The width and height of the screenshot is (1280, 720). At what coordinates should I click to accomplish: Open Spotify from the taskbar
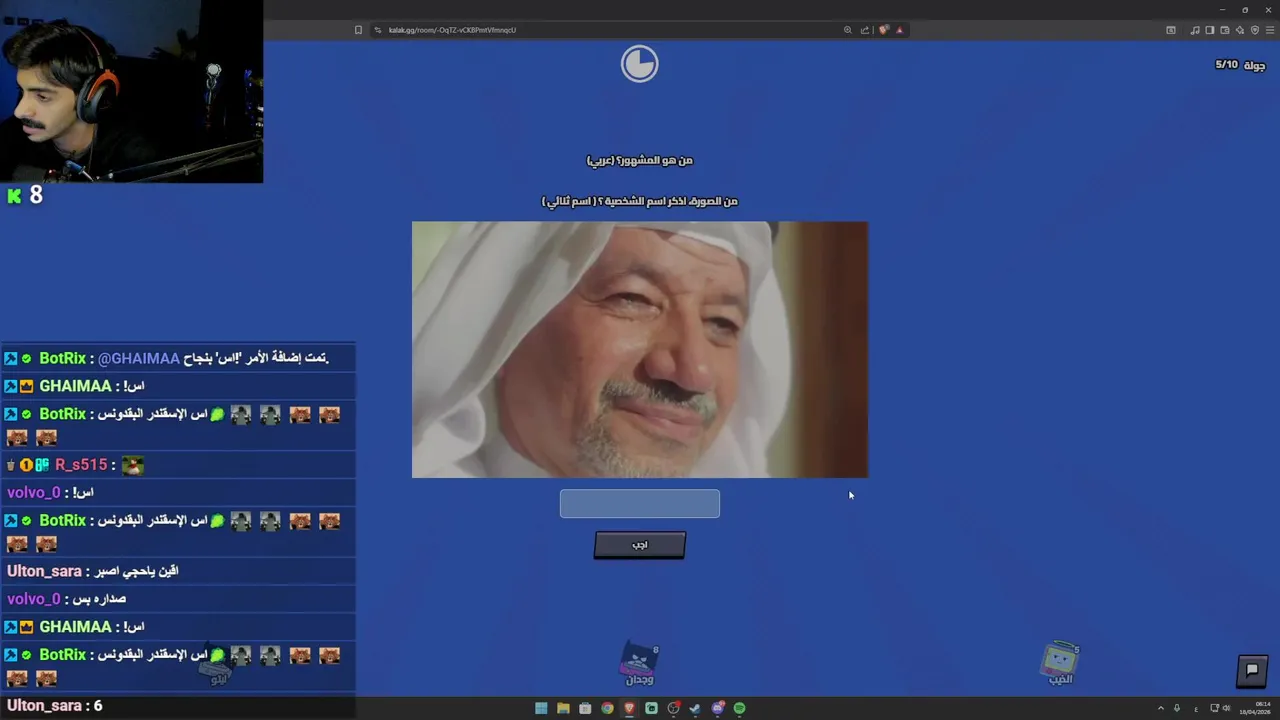click(x=739, y=708)
